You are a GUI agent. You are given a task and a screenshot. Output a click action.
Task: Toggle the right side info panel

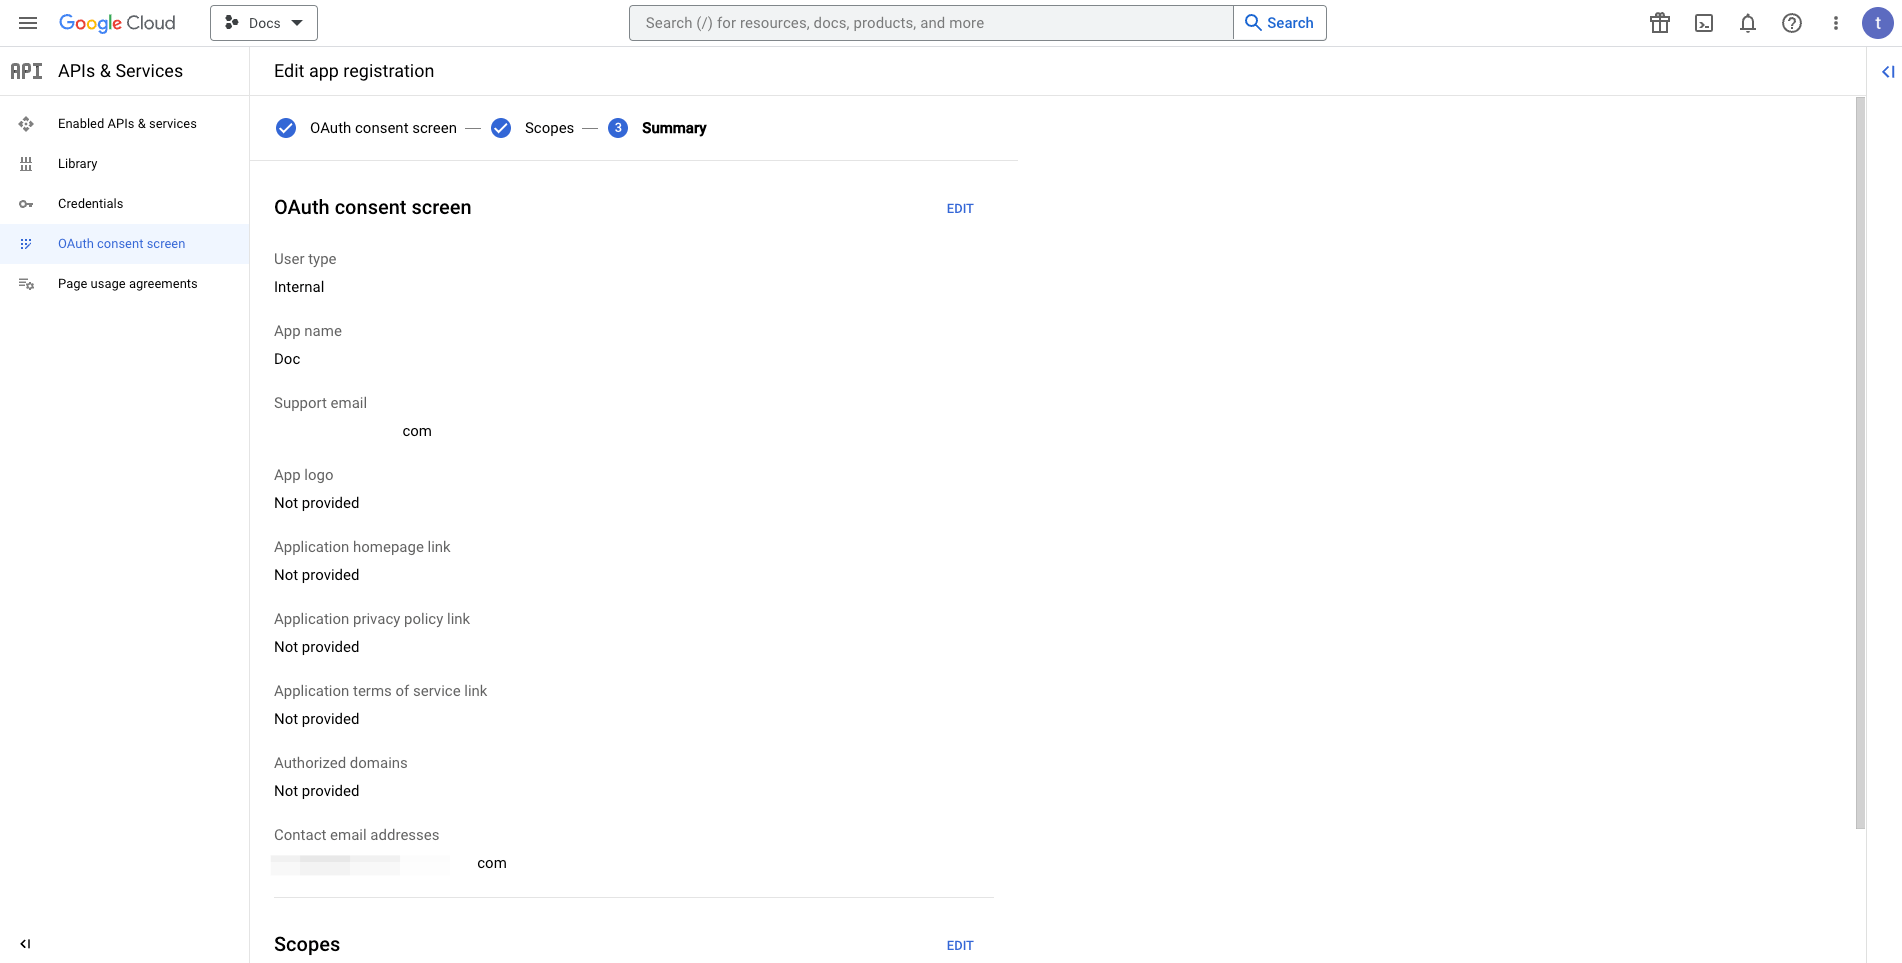[x=1888, y=72]
